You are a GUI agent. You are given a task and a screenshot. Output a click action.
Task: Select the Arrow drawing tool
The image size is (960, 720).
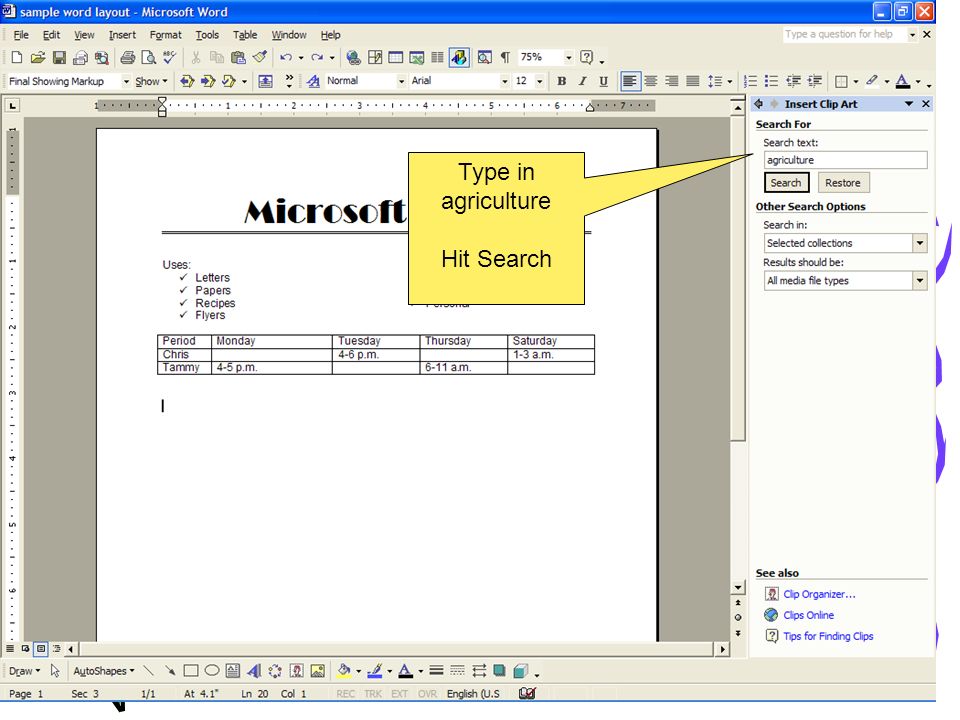(x=170, y=672)
